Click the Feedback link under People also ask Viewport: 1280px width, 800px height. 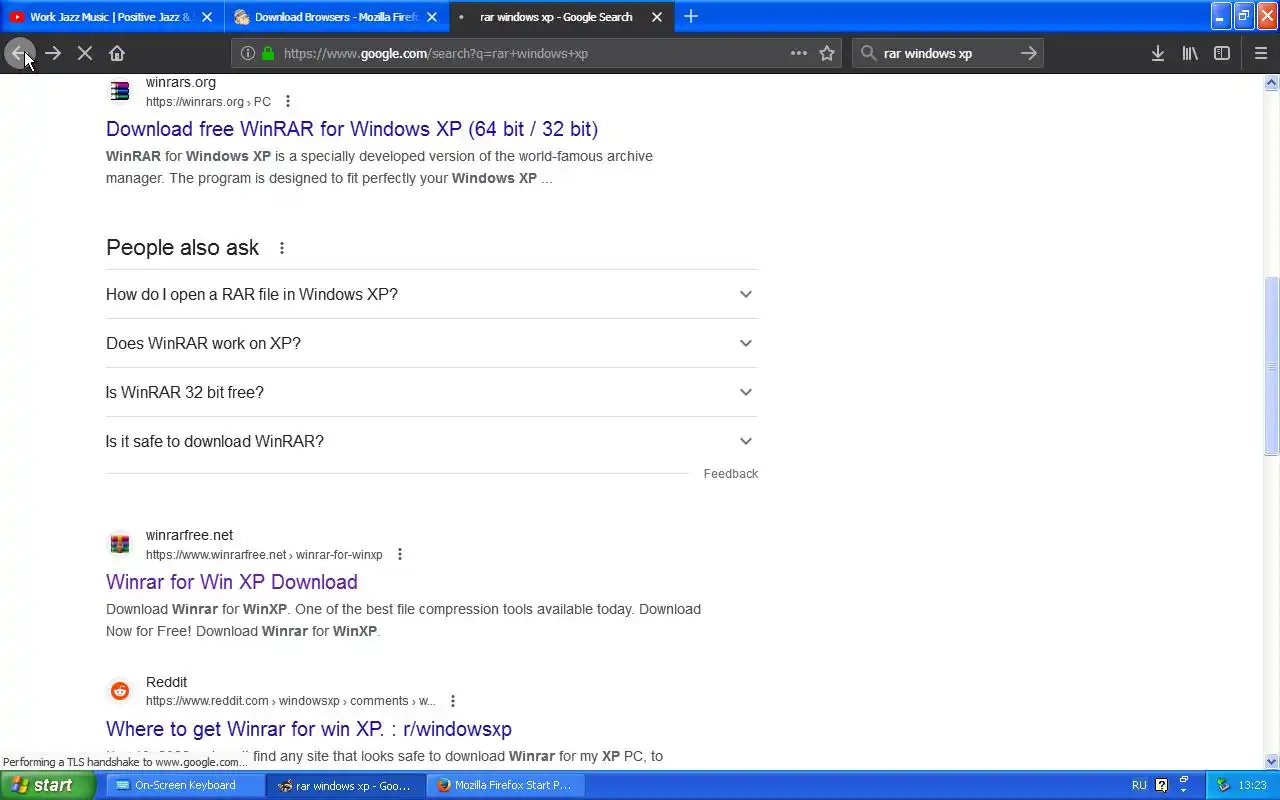click(731, 474)
